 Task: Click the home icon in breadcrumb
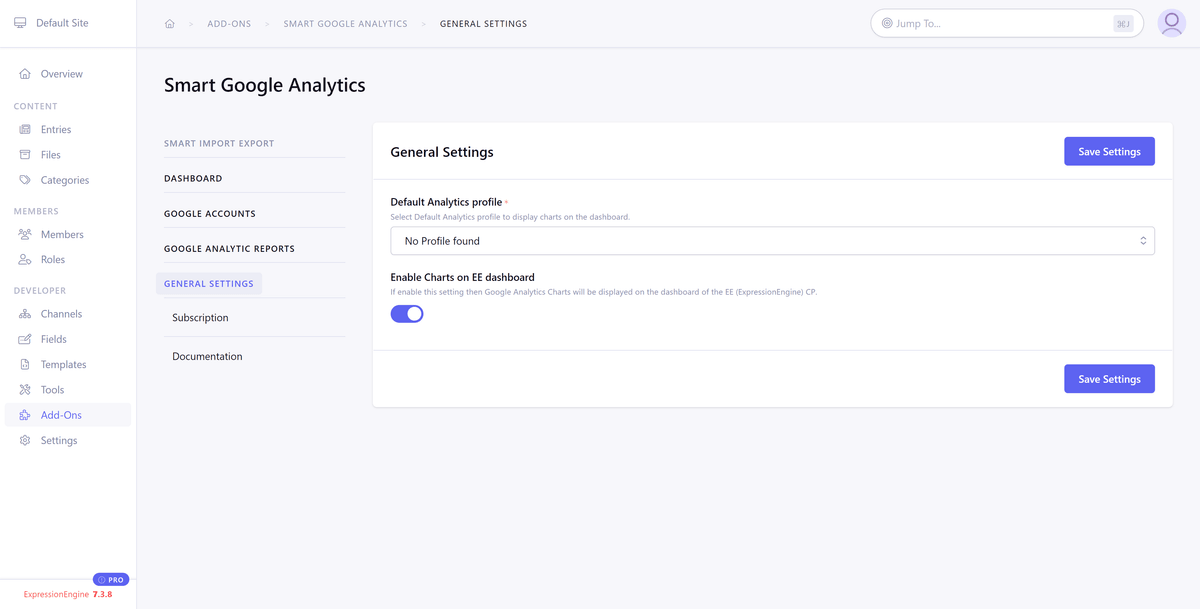pos(170,24)
